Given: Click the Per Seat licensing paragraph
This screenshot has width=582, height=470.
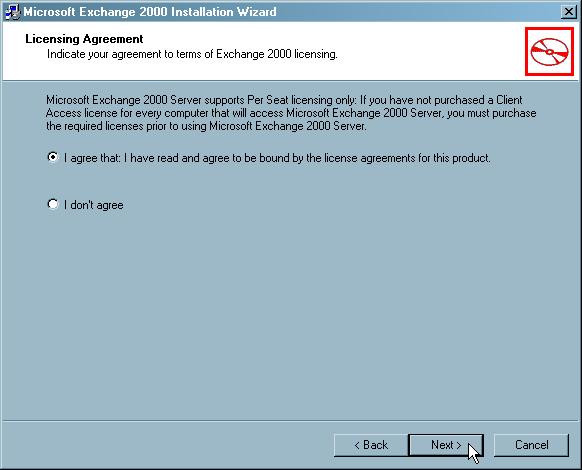Looking at the screenshot, I should click(x=291, y=113).
